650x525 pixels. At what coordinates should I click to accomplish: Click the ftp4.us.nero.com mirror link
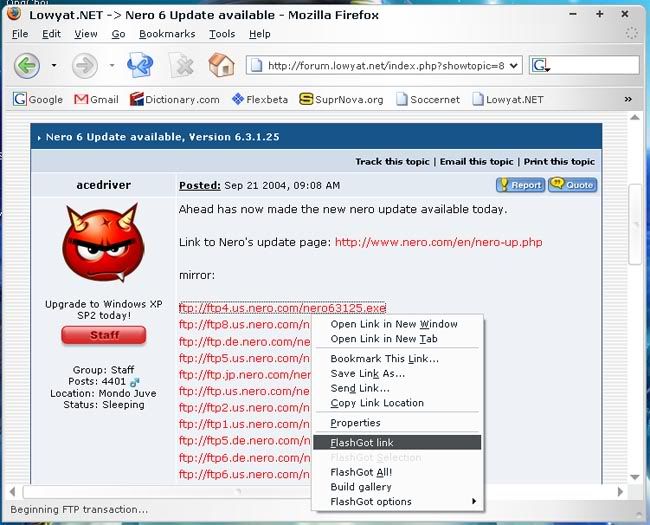[x=282, y=308]
